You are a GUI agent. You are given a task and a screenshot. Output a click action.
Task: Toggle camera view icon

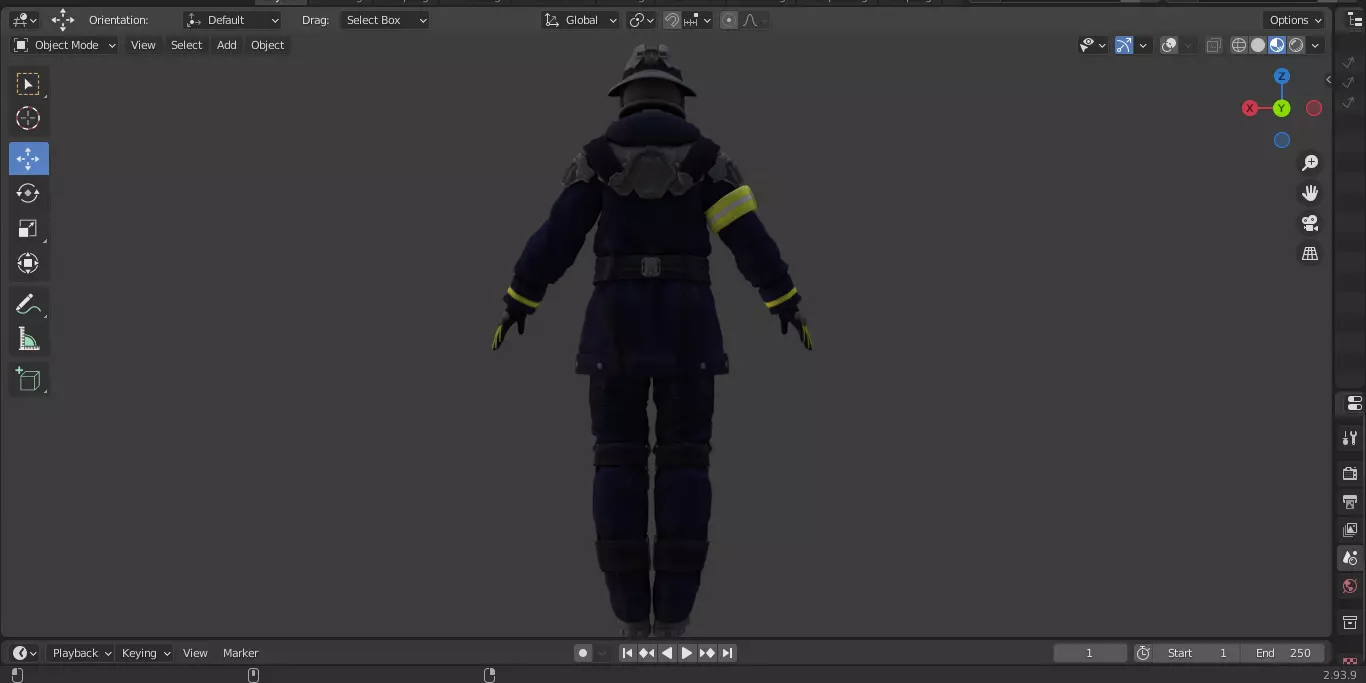1309,223
